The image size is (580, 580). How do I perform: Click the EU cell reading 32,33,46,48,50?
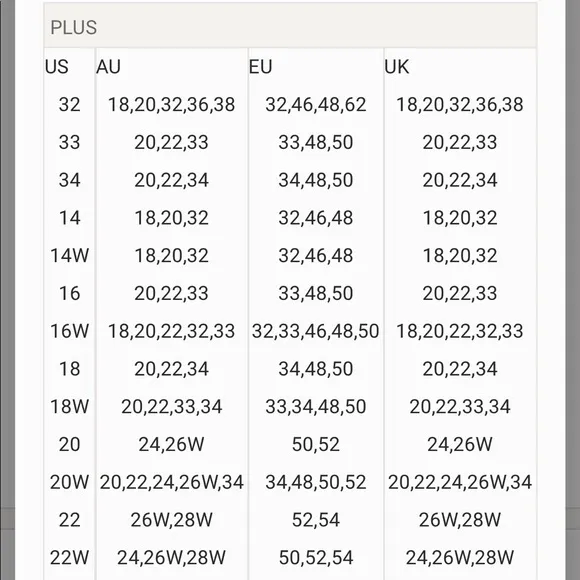316,331
